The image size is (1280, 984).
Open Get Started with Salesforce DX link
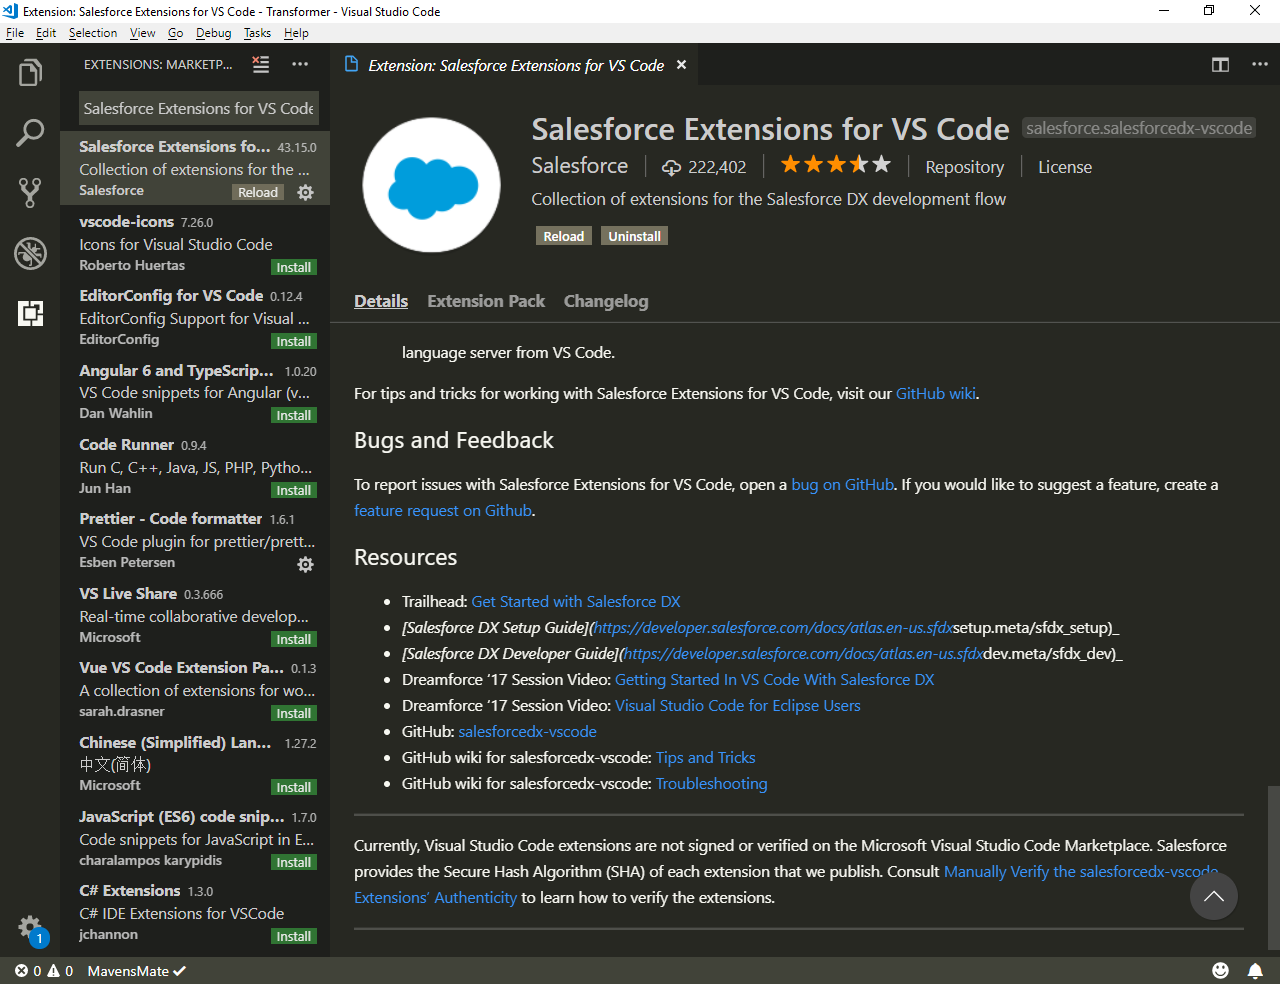[x=576, y=602]
